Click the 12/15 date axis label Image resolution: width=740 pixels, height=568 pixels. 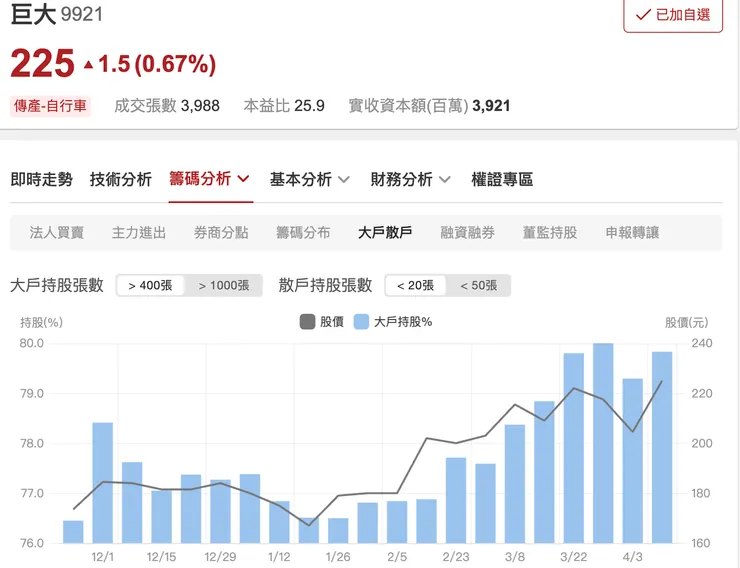(161, 557)
